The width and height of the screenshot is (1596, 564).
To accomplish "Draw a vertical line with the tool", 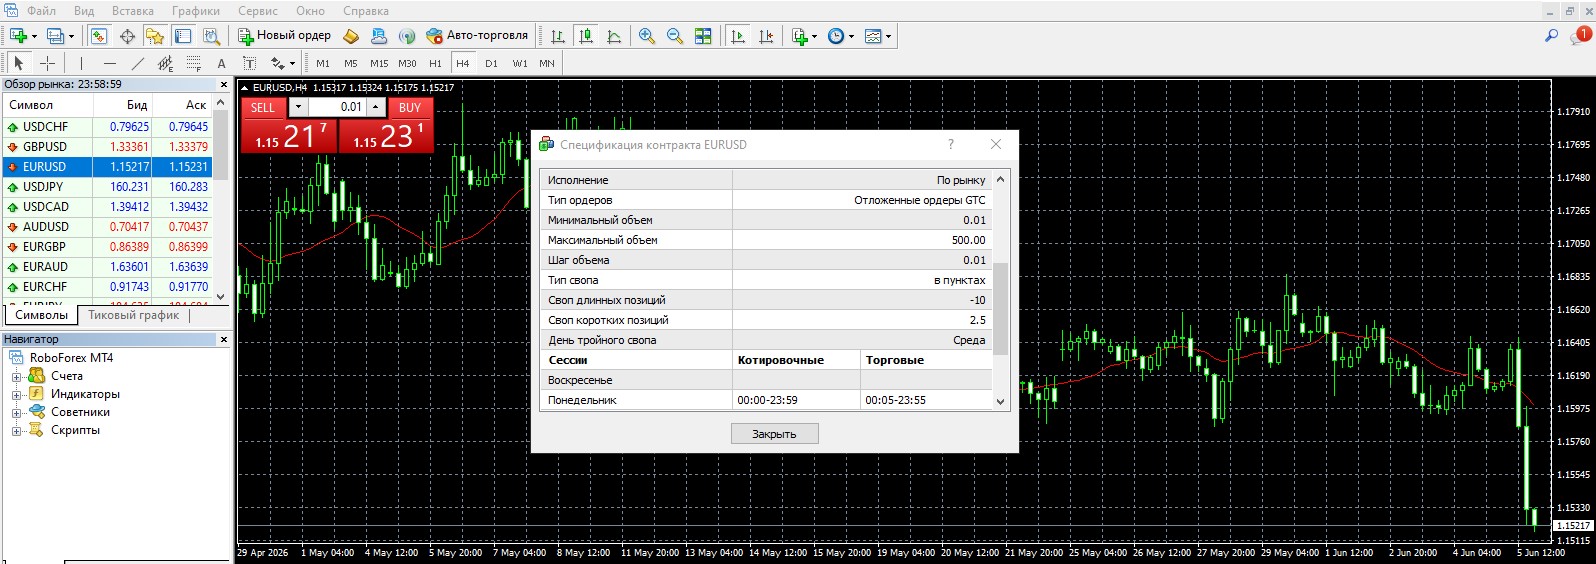I will click(x=82, y=63).
